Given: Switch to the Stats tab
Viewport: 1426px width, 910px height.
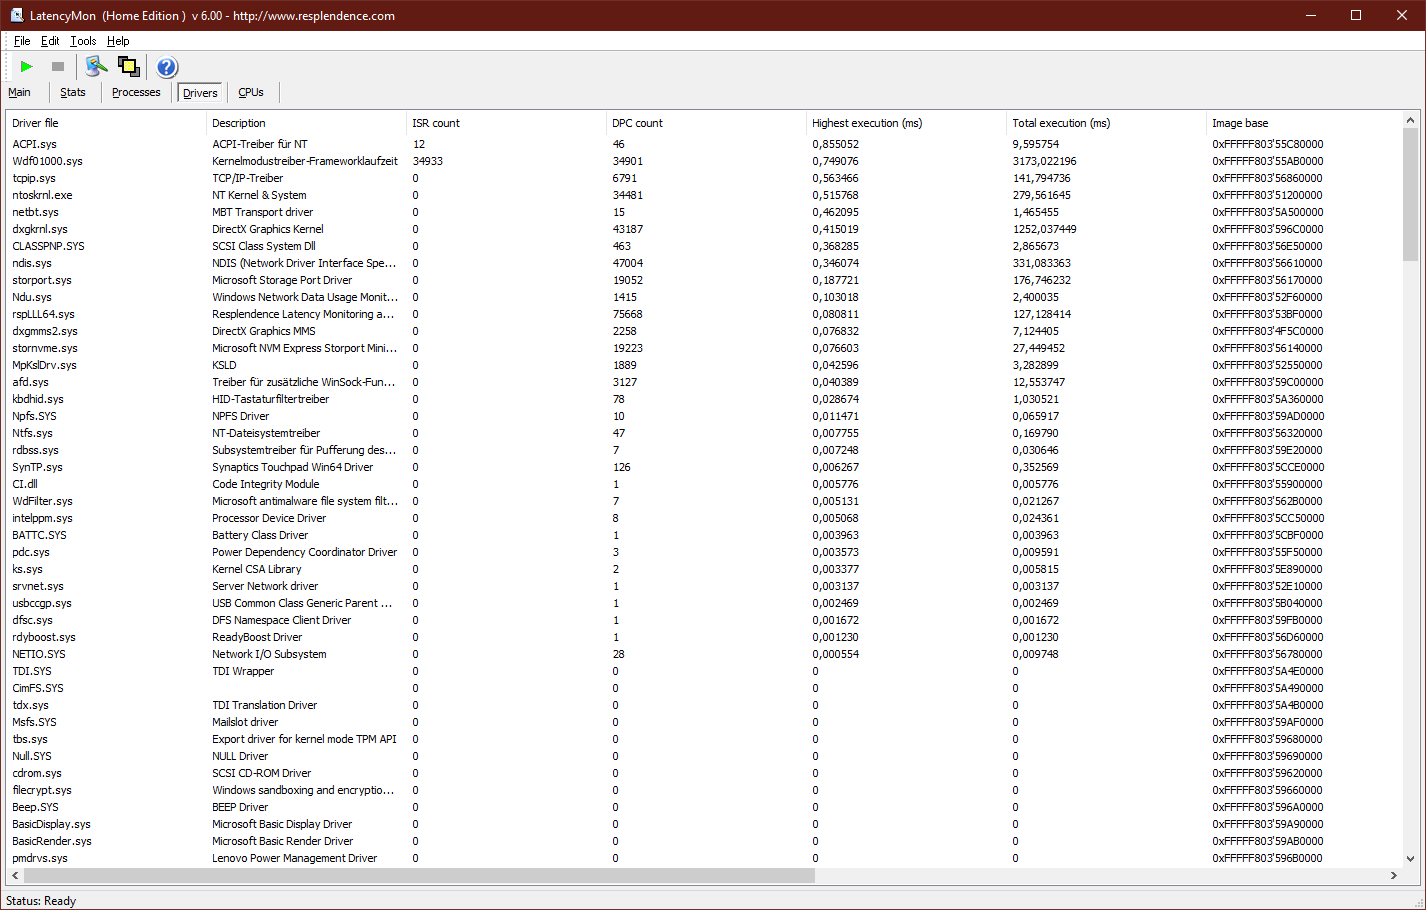Looking at the screenshot, I should coord(73,92).
